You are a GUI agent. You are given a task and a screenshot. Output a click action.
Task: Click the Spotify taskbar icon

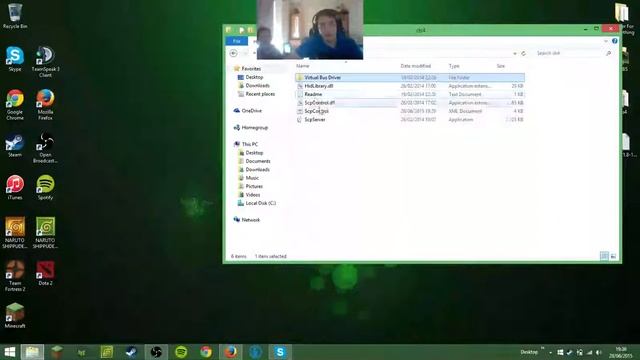[x=181, y=352]
